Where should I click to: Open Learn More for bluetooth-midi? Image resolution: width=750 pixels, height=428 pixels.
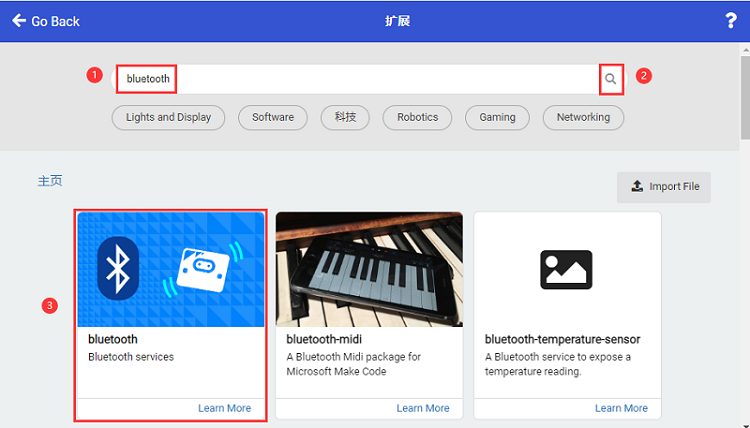423,408
